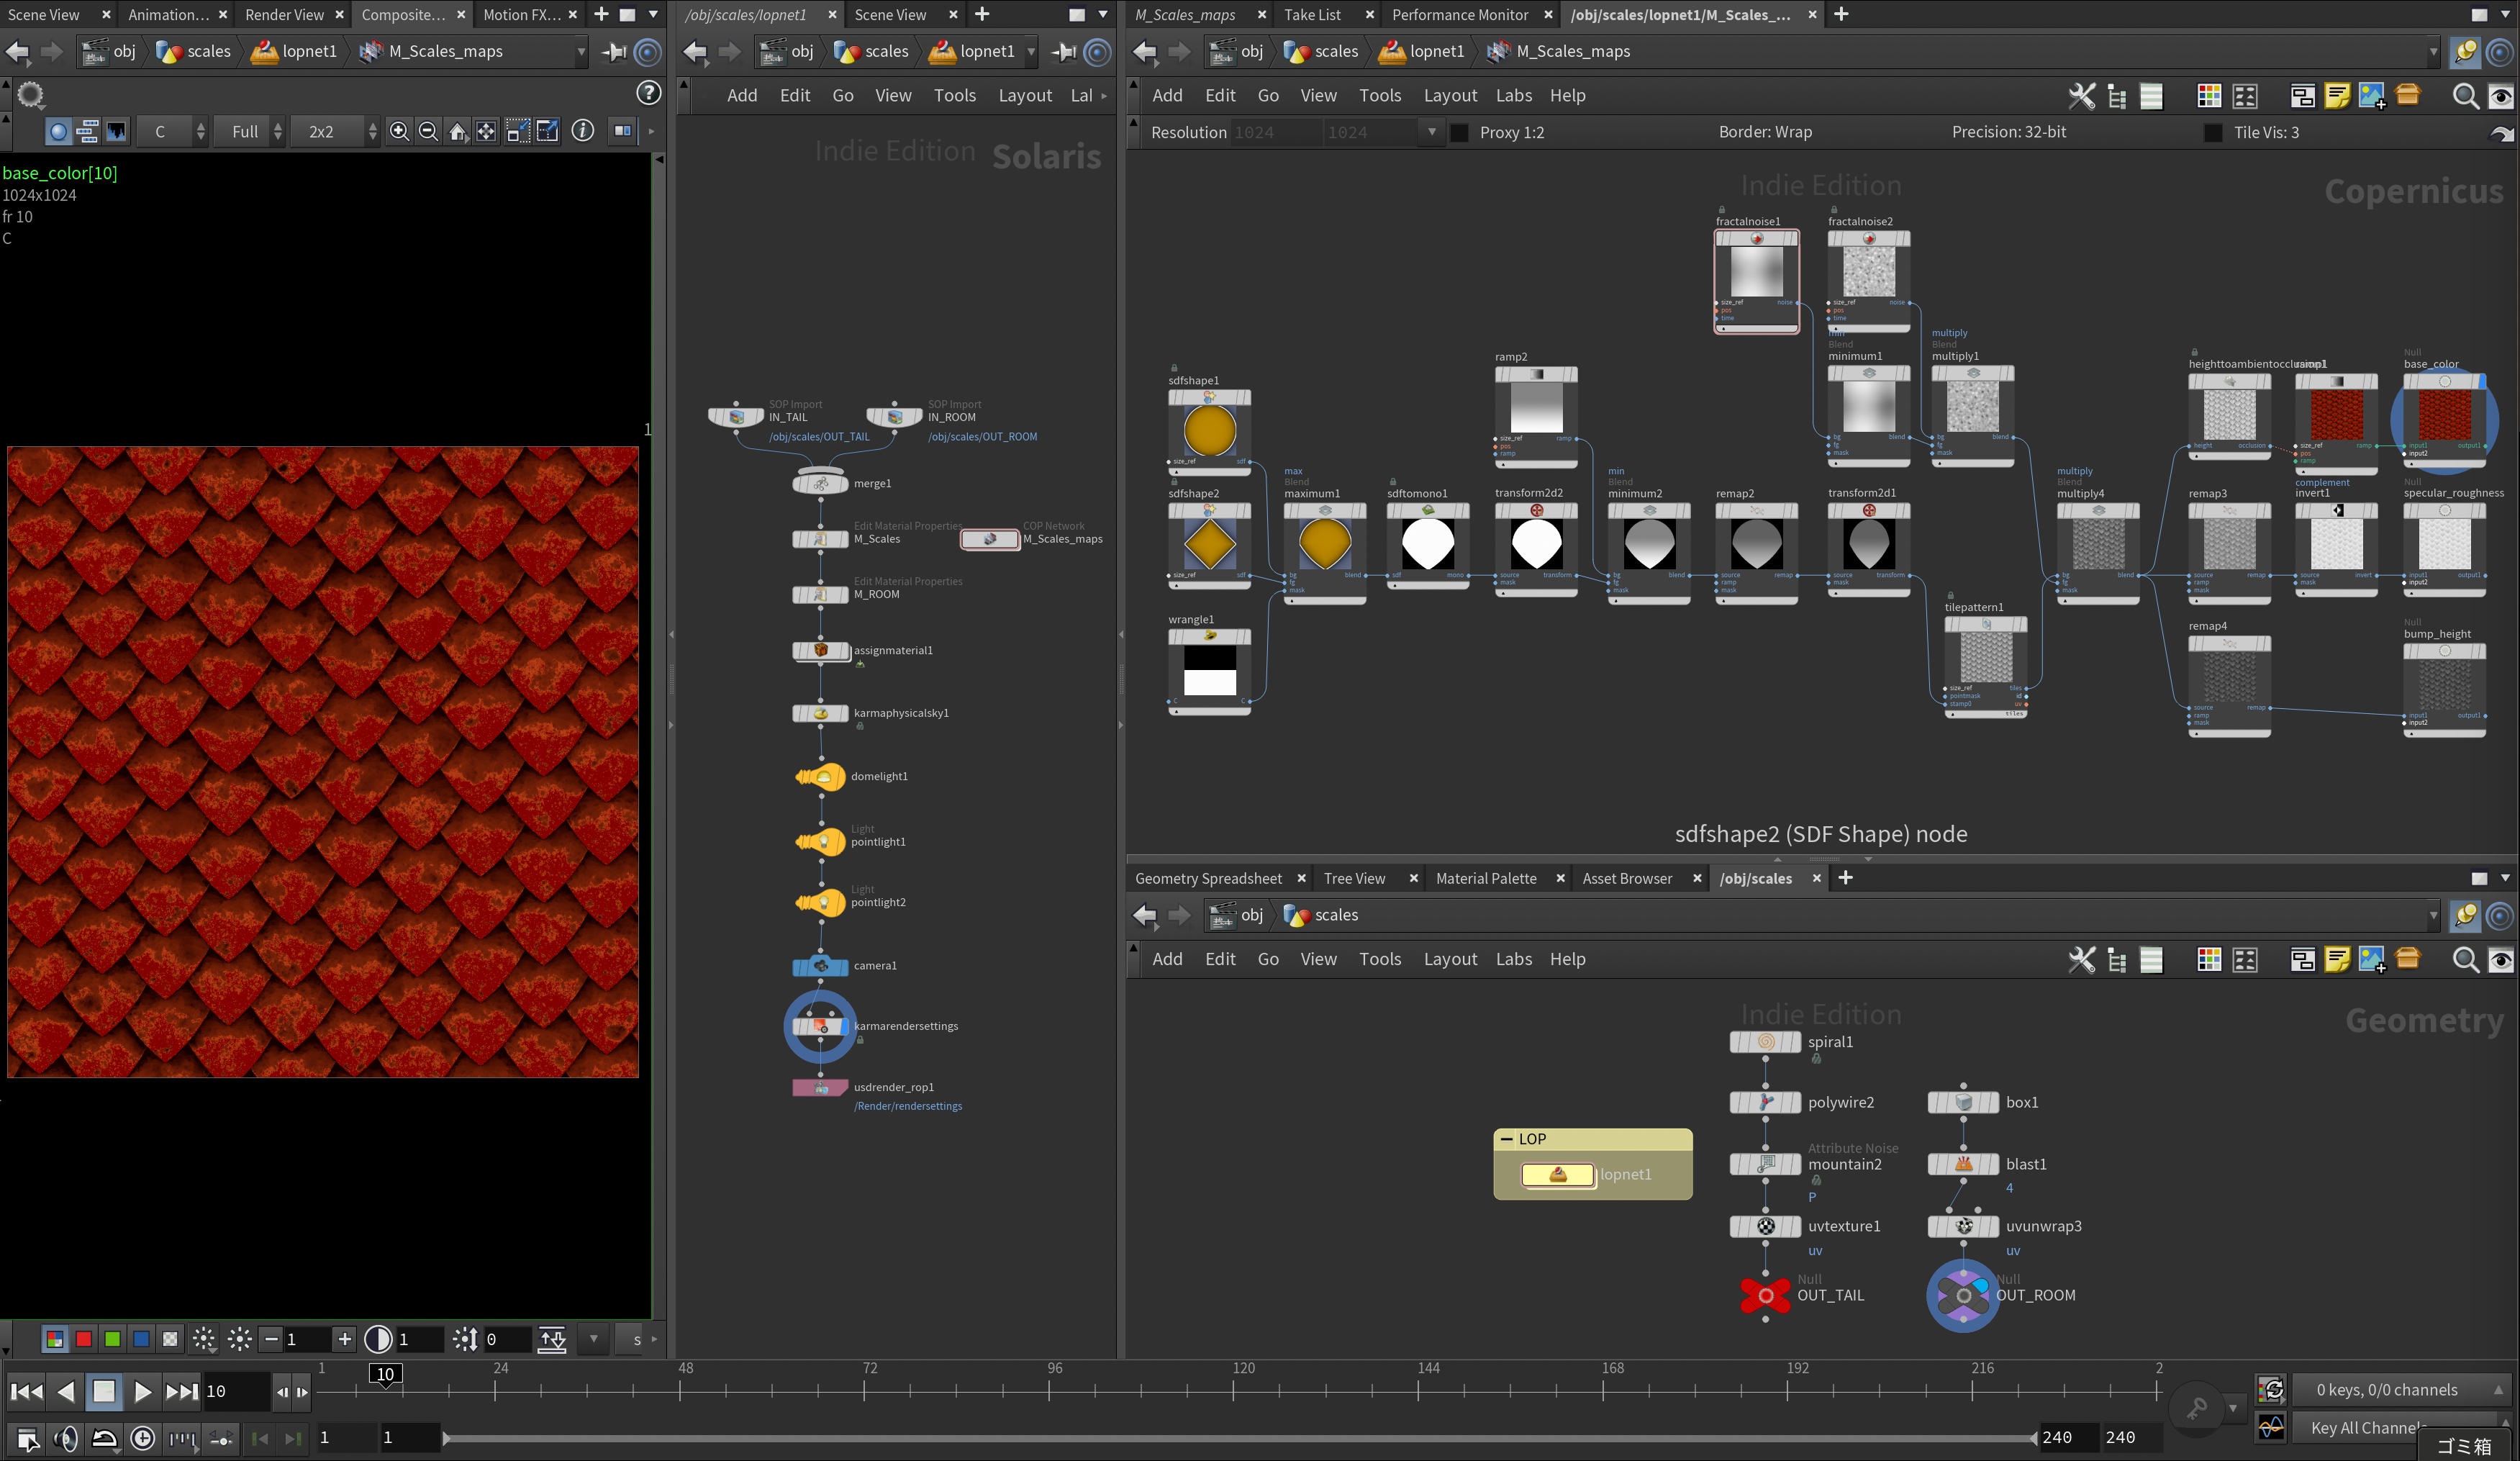Image resolution: width=2520 pixels, height=1461 pixels.
Task: Click the home view icon in viewer
Action: (x=457, y=132)
